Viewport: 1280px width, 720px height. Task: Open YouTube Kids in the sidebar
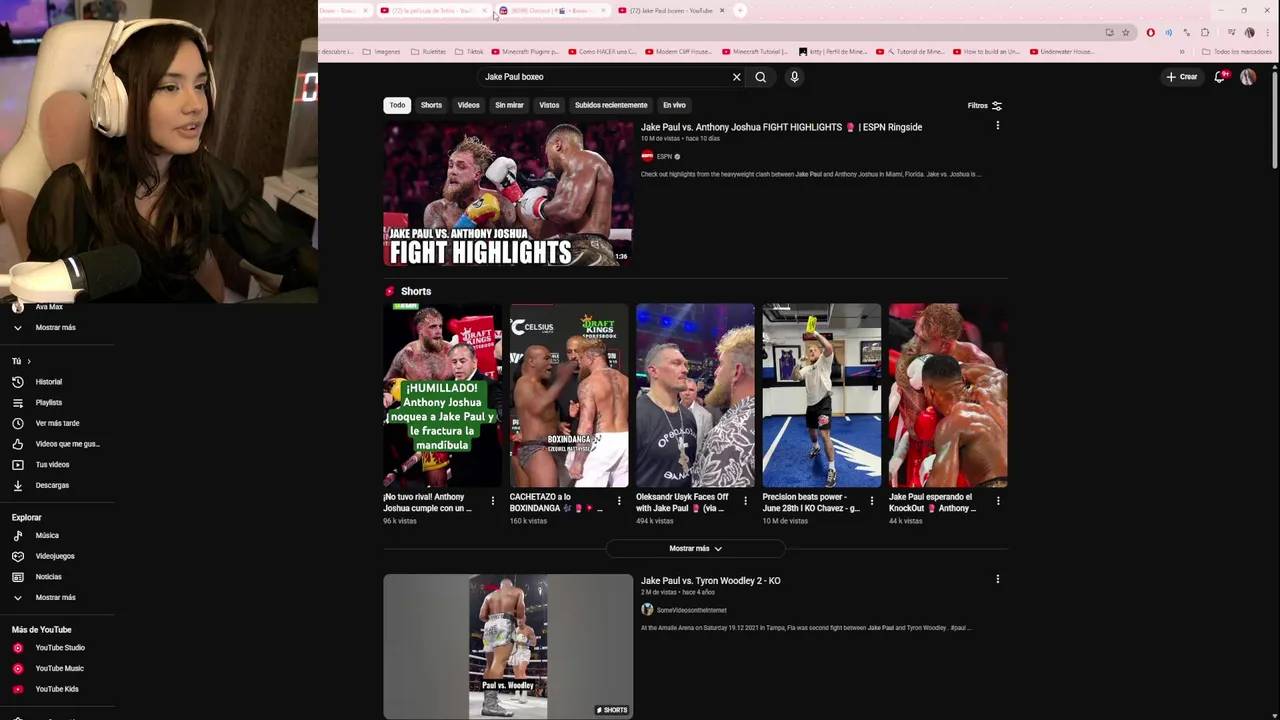pos(57,689)
